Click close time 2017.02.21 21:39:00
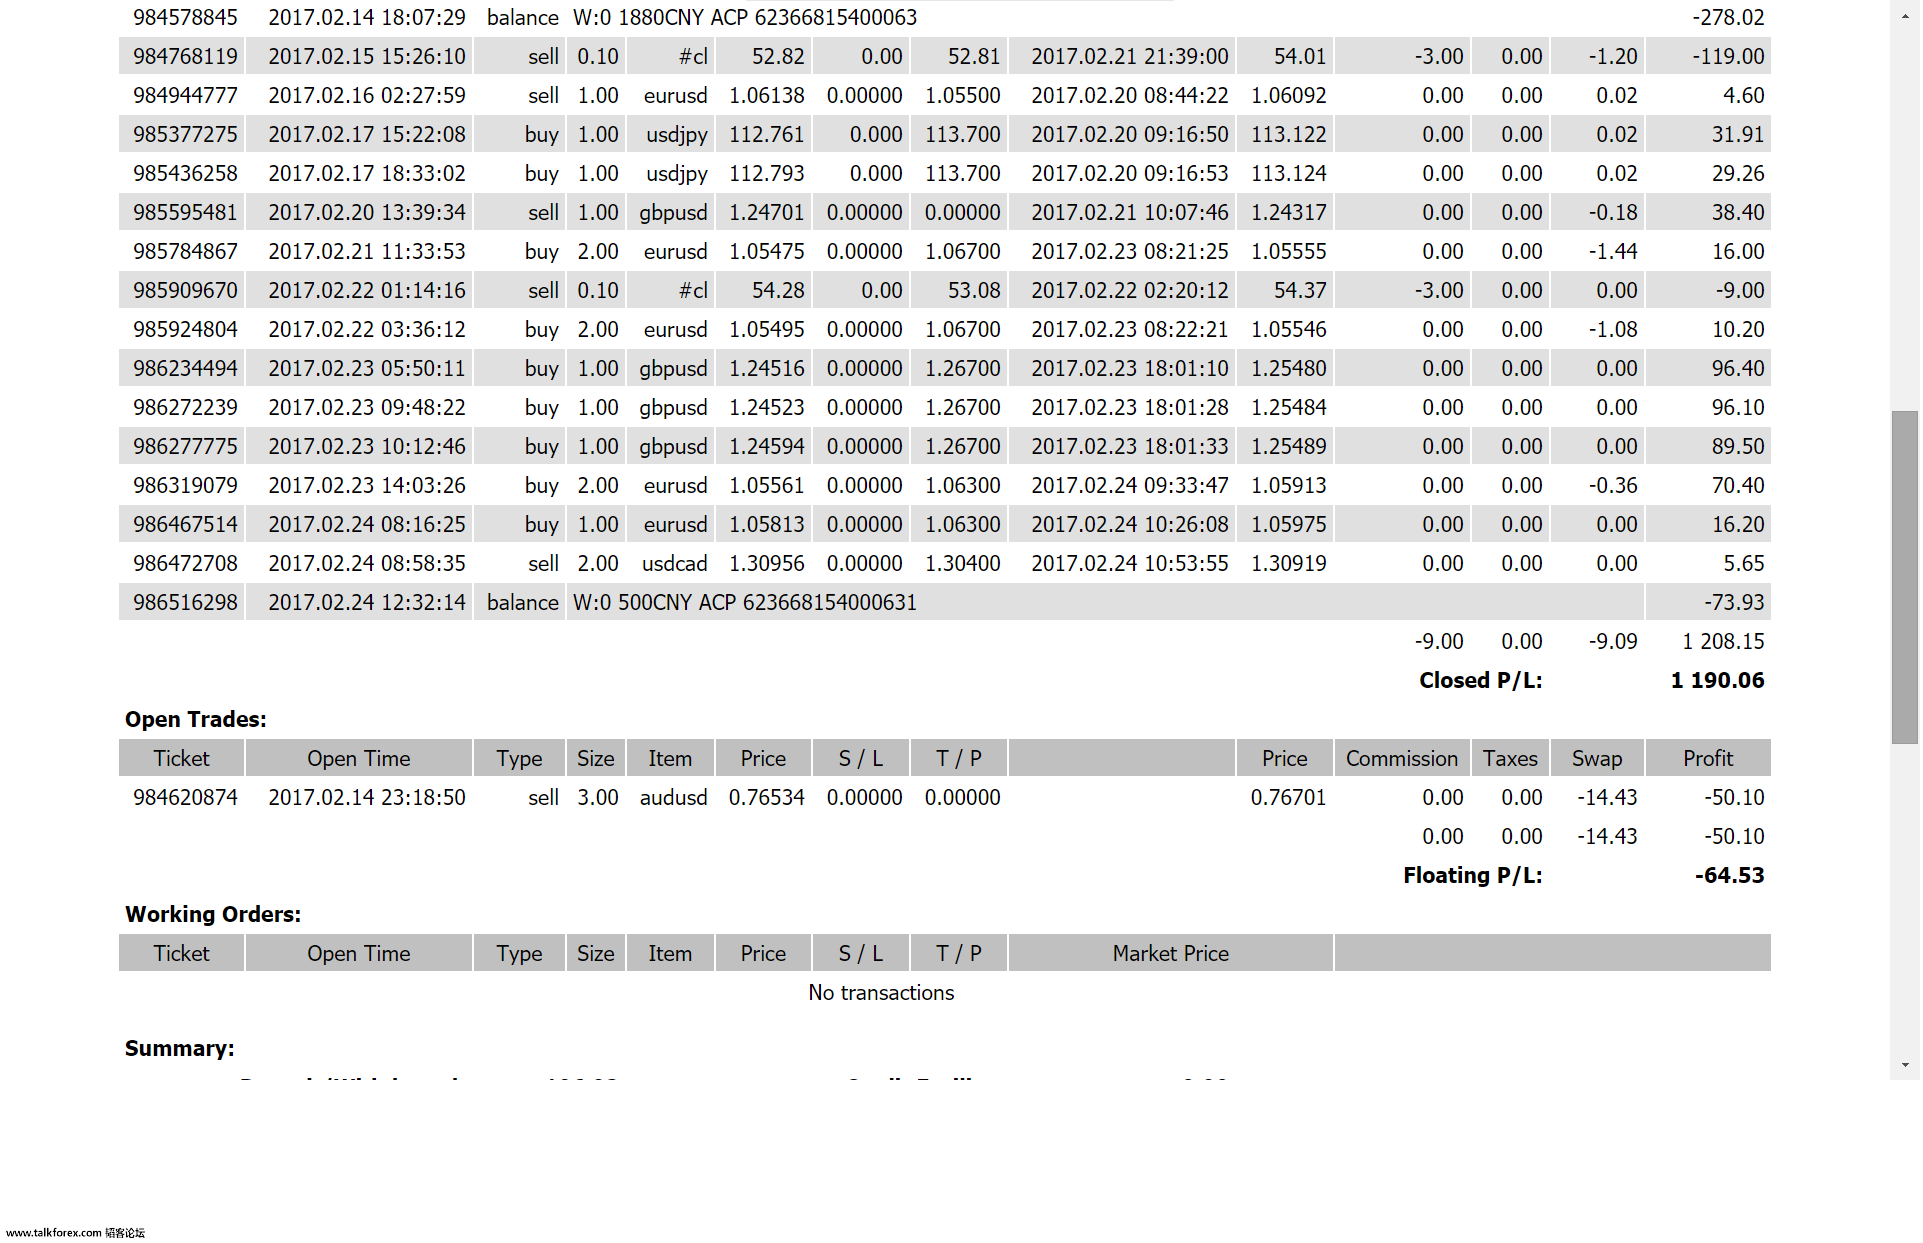The image size is (1923, 1243). pos(1129,57)
